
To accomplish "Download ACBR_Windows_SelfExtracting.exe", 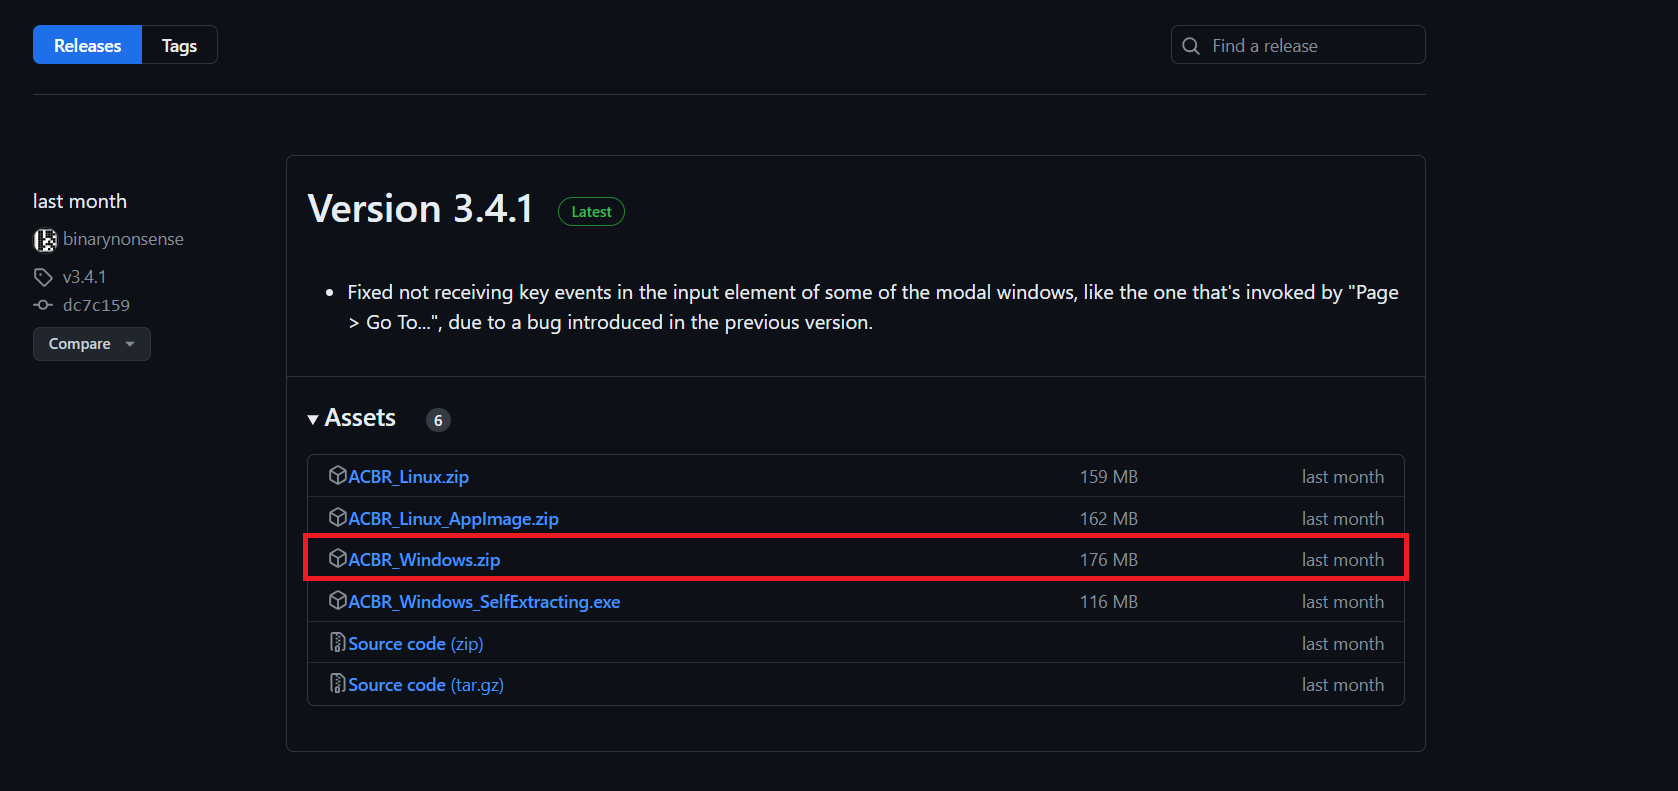I will point(484,602).
